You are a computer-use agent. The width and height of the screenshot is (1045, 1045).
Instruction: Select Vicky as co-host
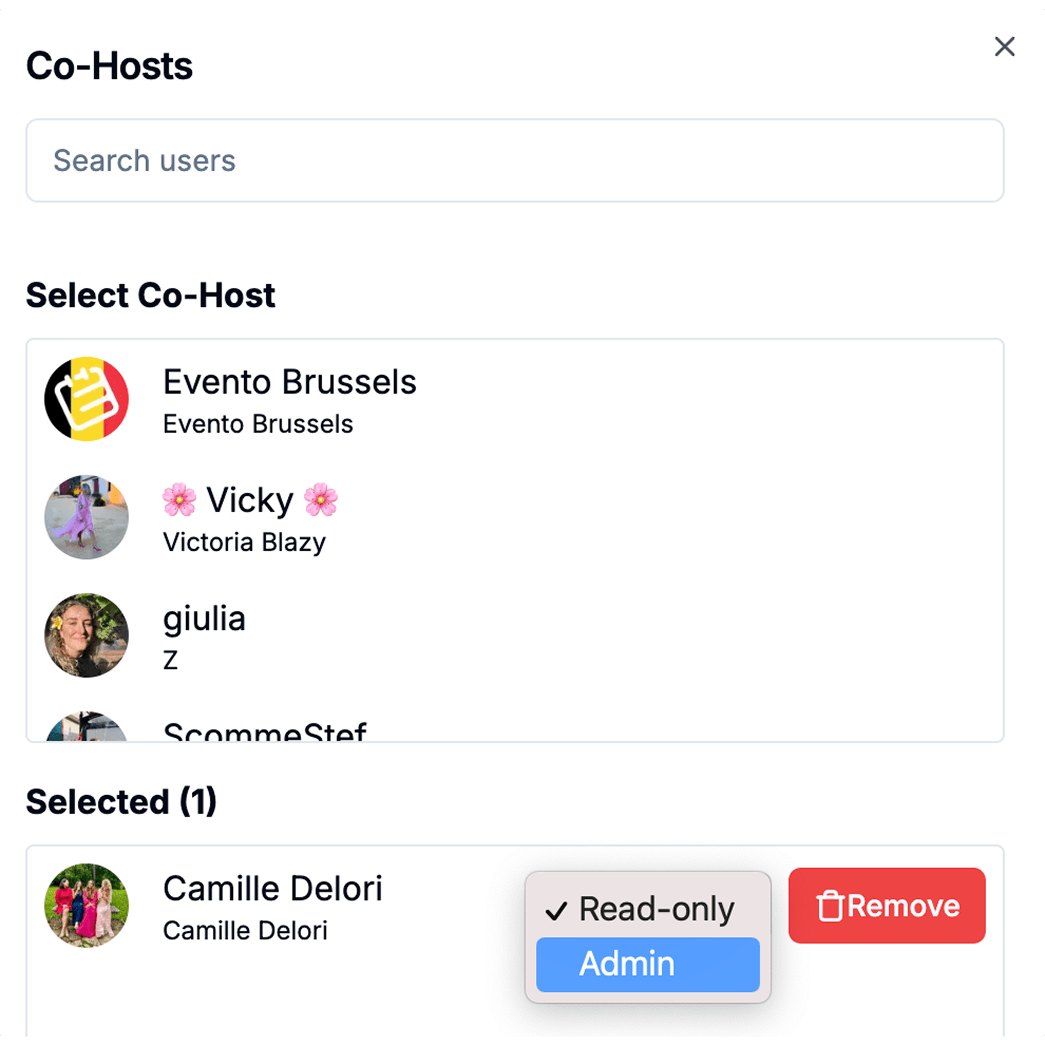(250, 500)
